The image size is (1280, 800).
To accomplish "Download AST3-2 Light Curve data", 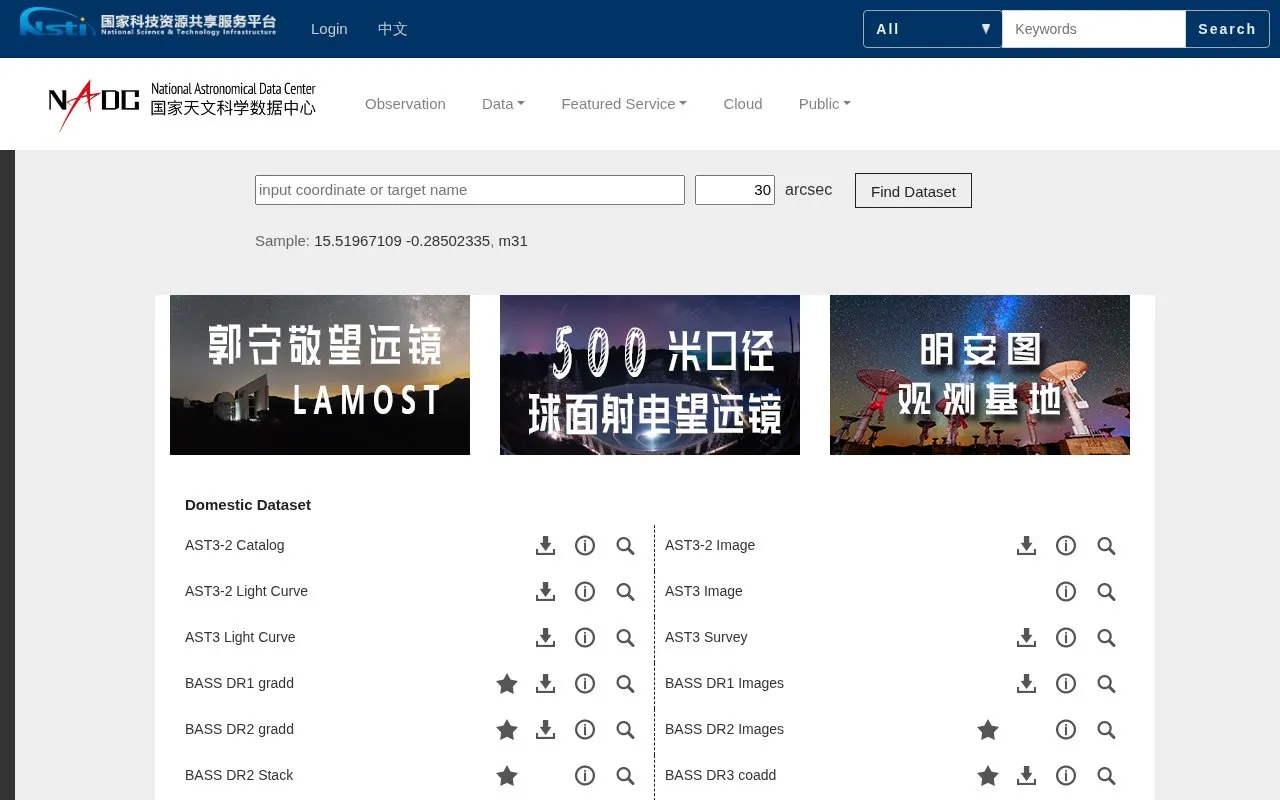I will click(545, 591).
